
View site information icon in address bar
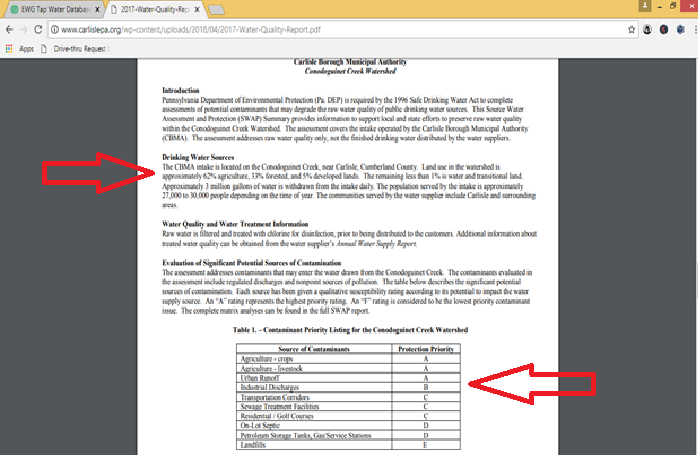tap(54, 30)
